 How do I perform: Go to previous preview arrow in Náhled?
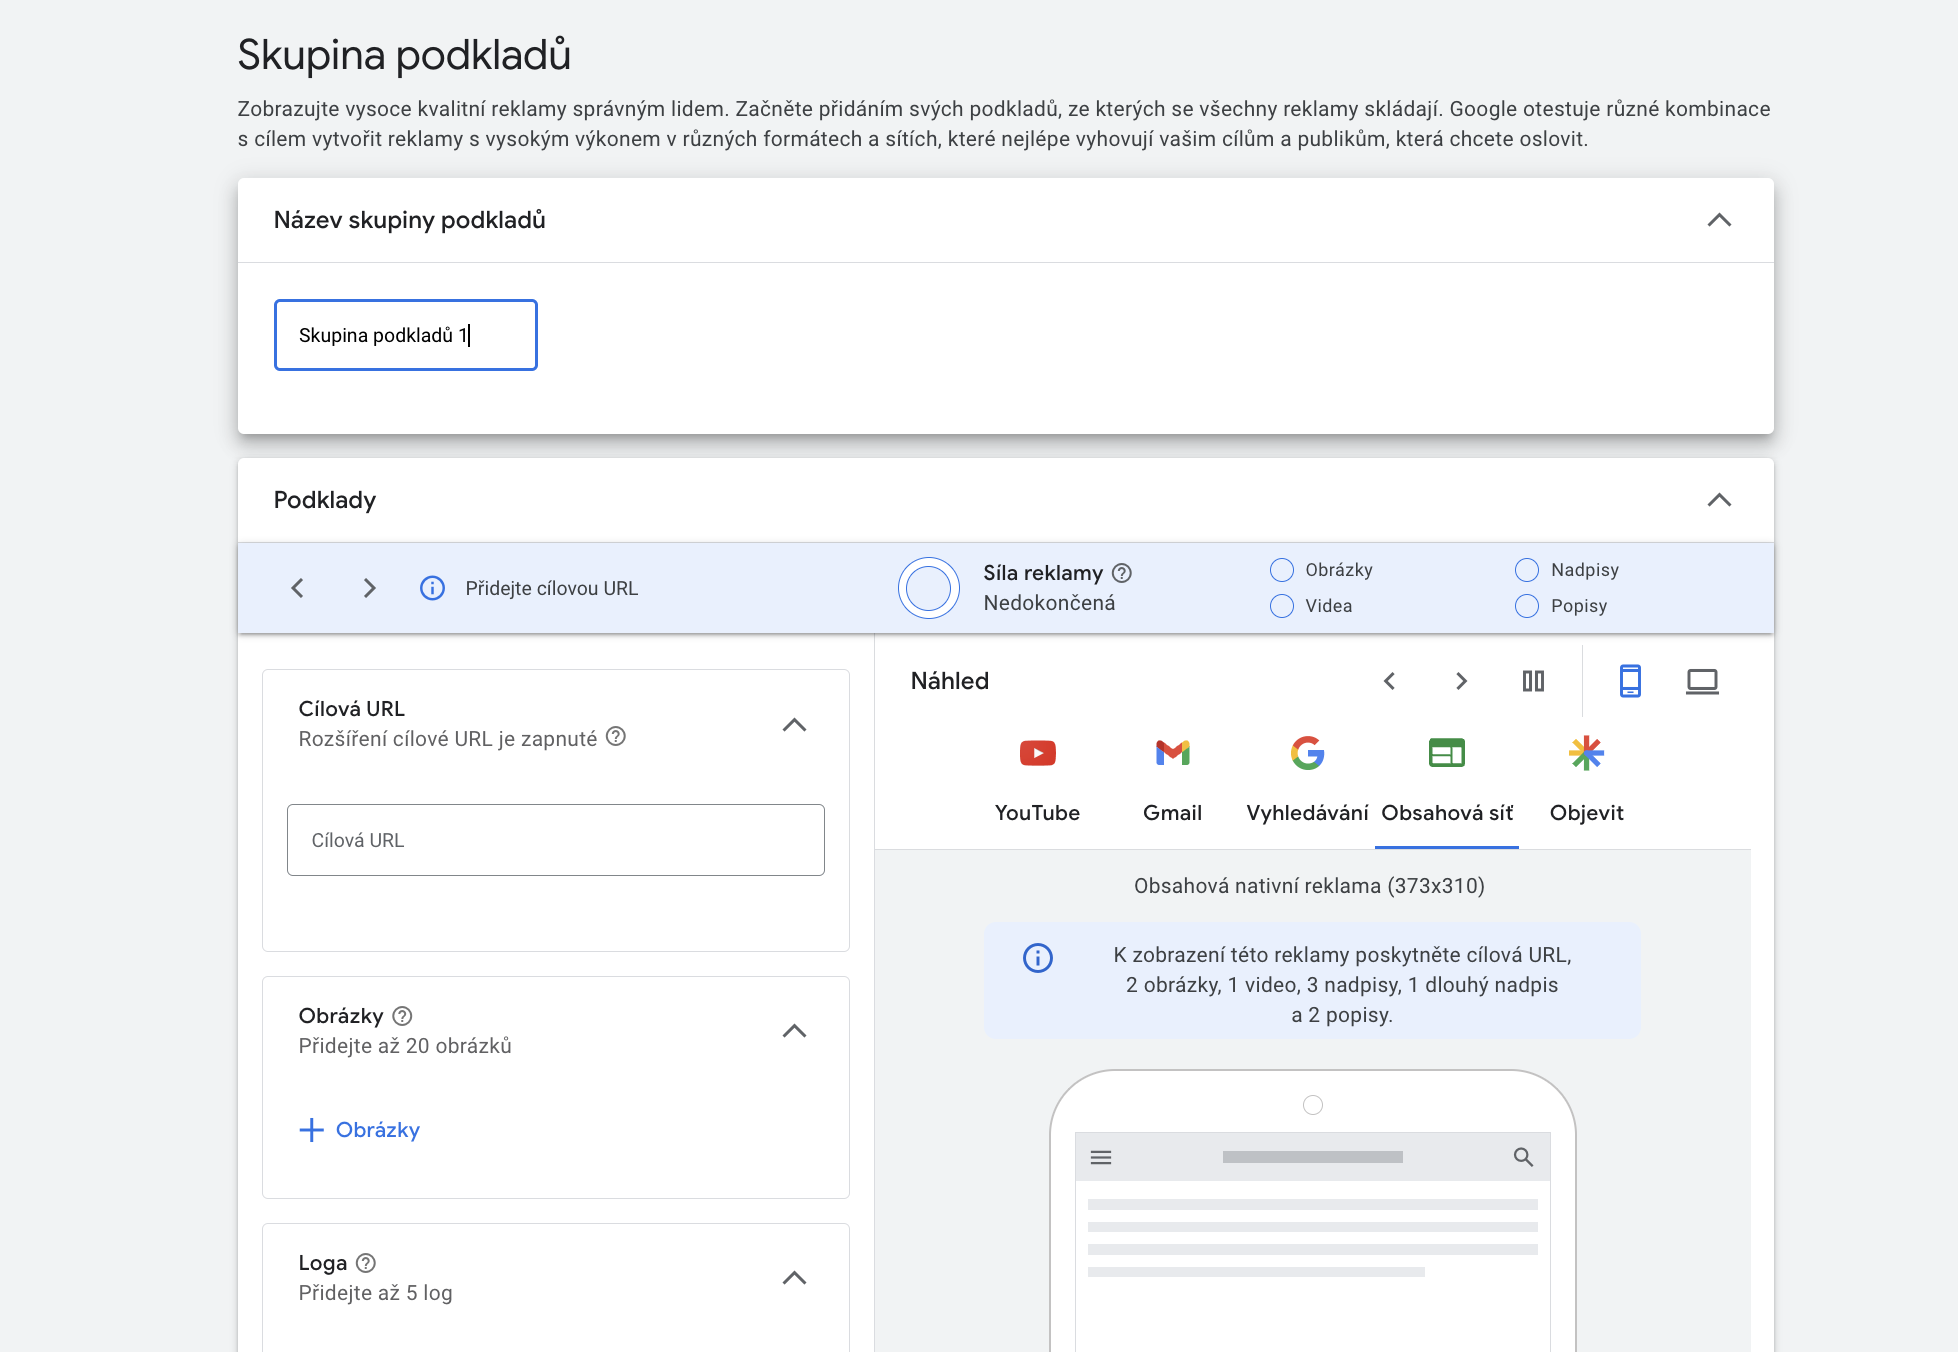1389,681
